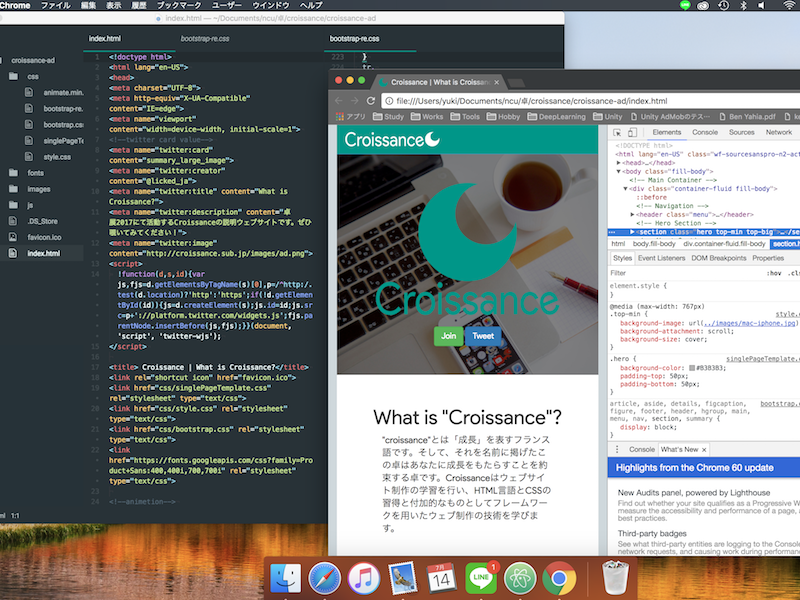800x600 pixels.
Task: Click the DevTools inspect element picker icon
Action: point(618,133)
